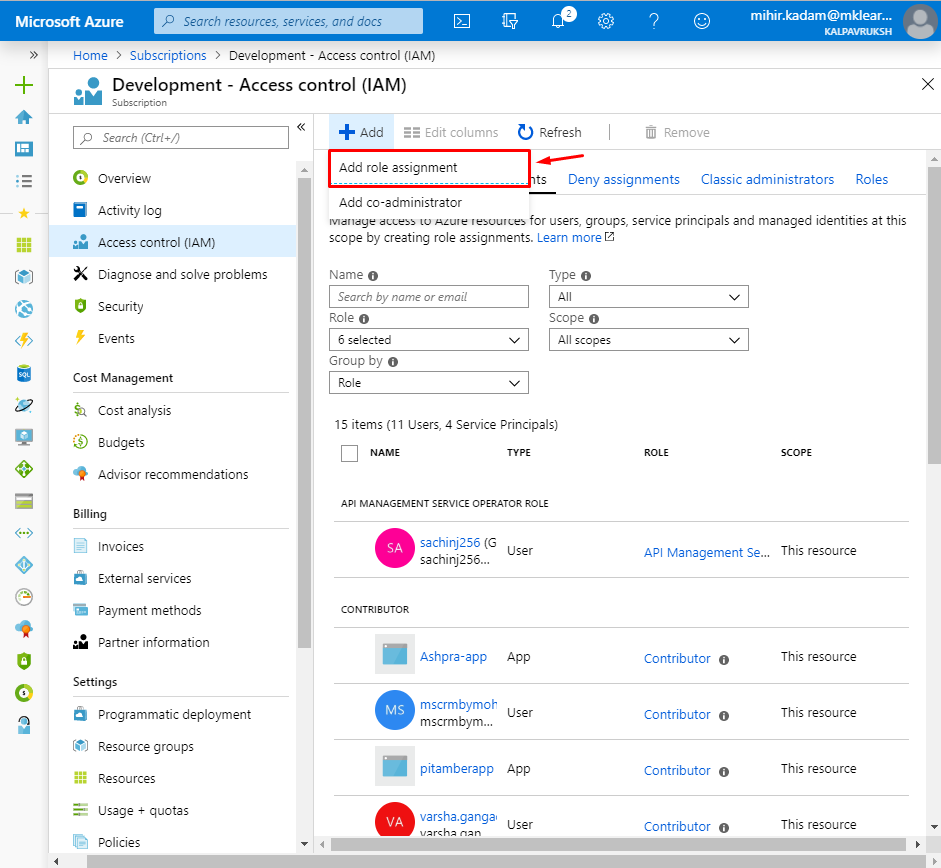Go to Home breadcrumb link
Viewport: 941px width, 868px height.
coord(90,55)
